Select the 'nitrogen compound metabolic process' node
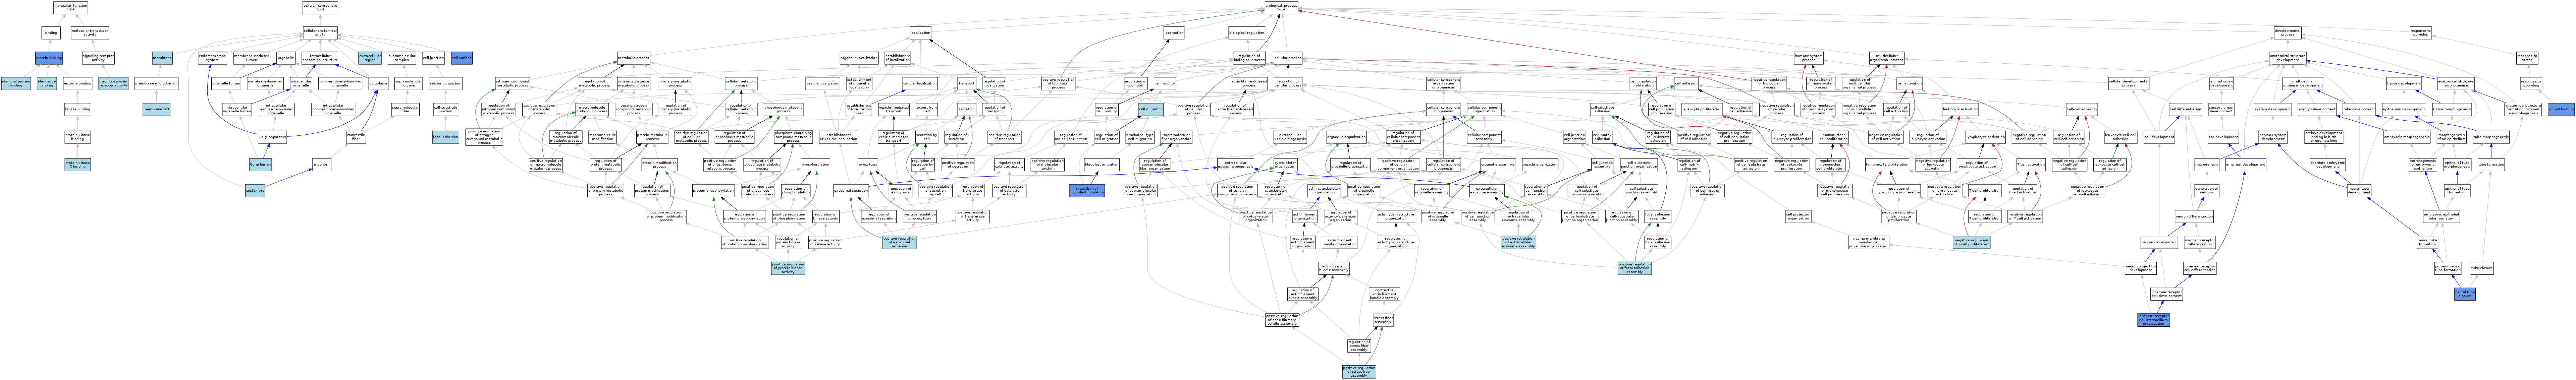Screen dimensions: 2576x380 pyautogui.click(x=513, y=84)
